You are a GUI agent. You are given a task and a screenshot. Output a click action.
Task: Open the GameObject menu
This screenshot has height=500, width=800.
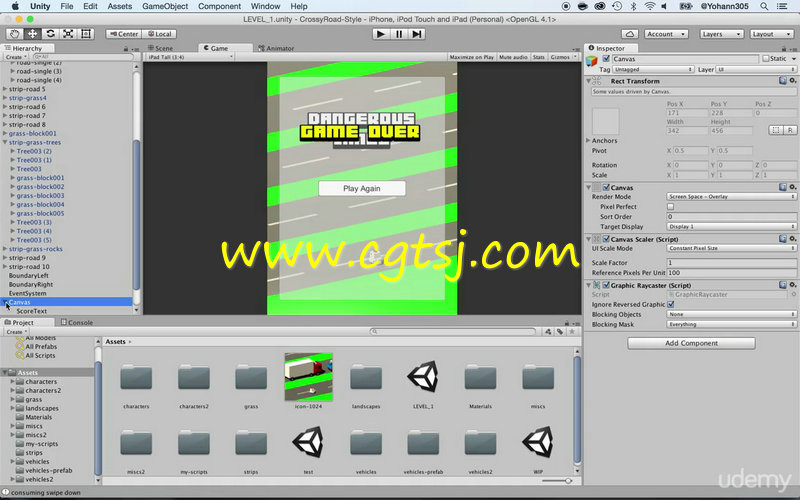coord(165,6)
